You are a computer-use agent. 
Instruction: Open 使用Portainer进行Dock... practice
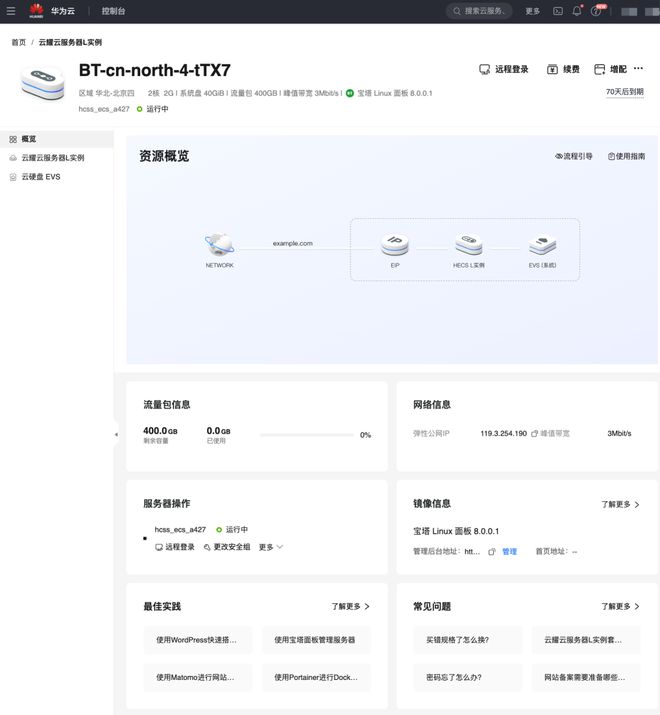(315, 678)
